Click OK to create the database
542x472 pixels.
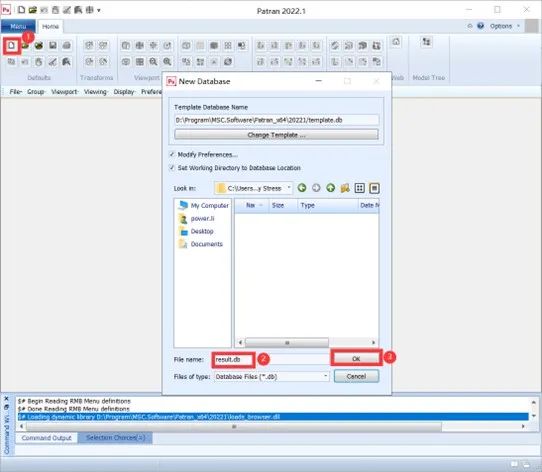356,359
